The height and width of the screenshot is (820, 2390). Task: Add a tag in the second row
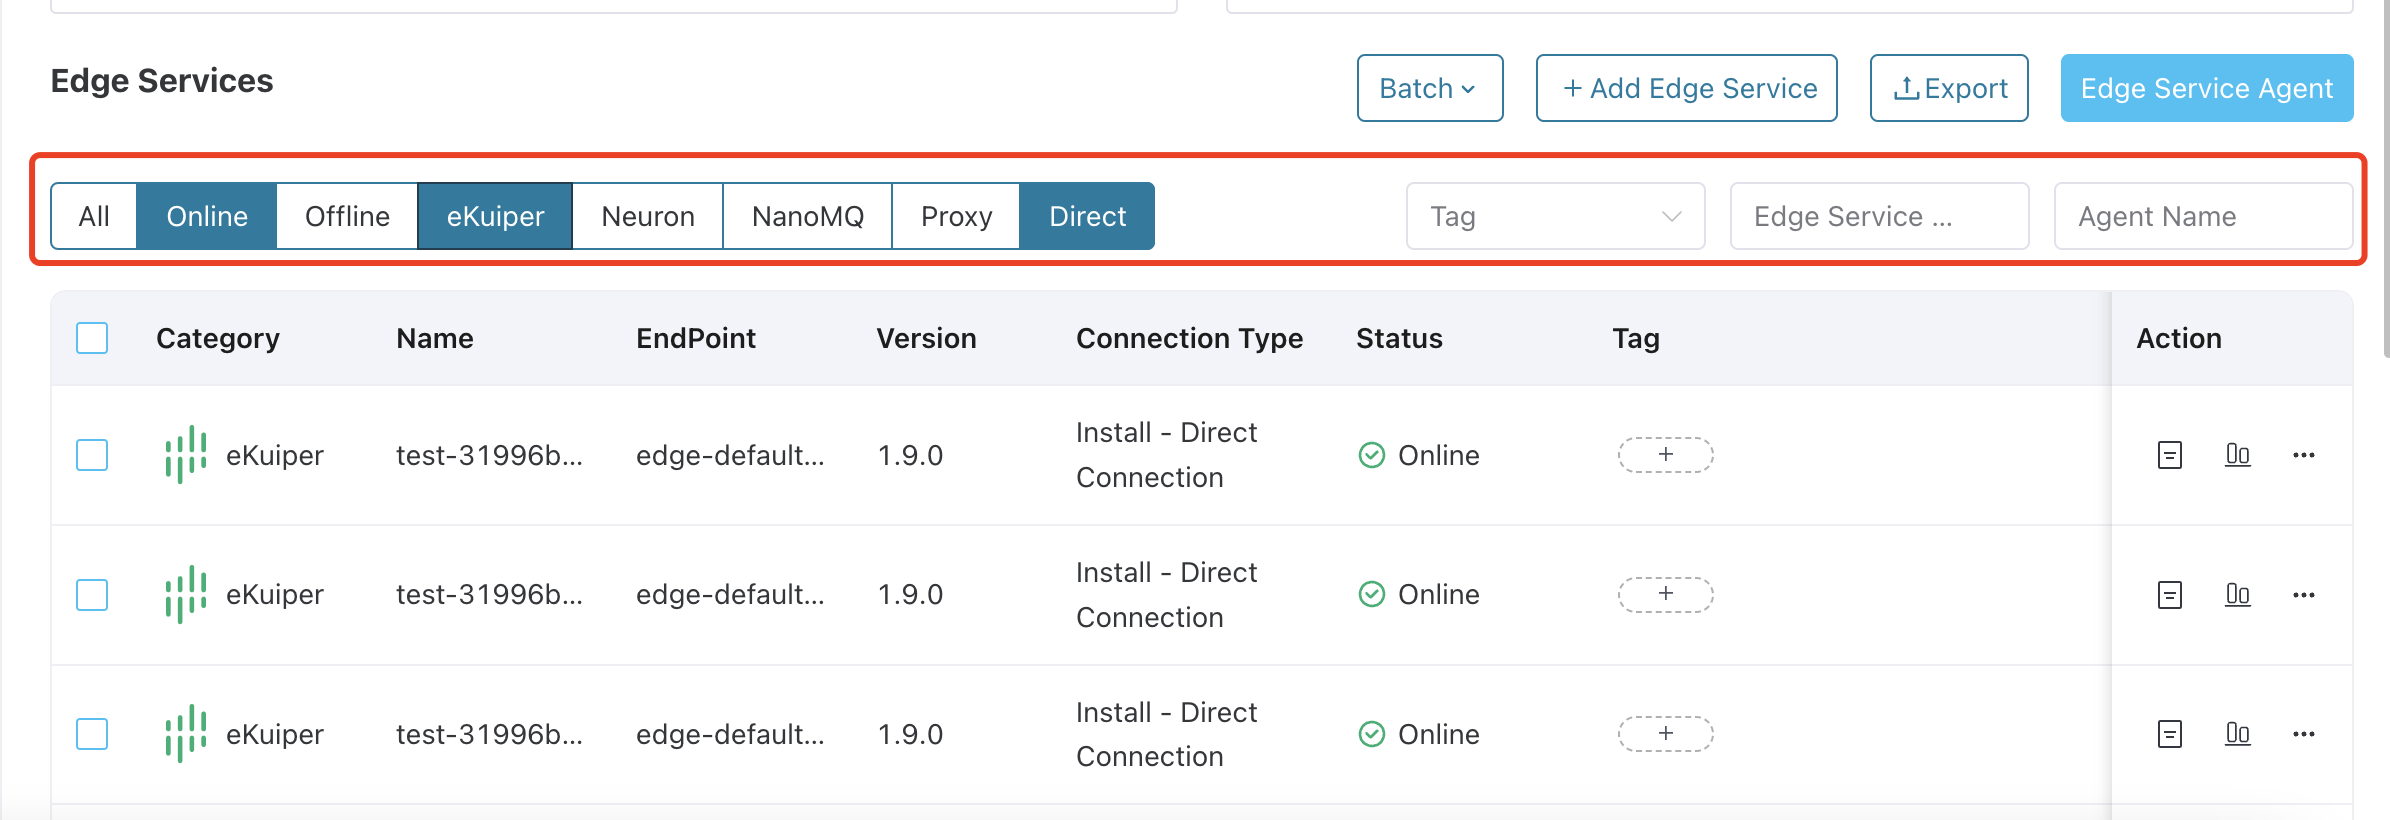[1666, 595]
